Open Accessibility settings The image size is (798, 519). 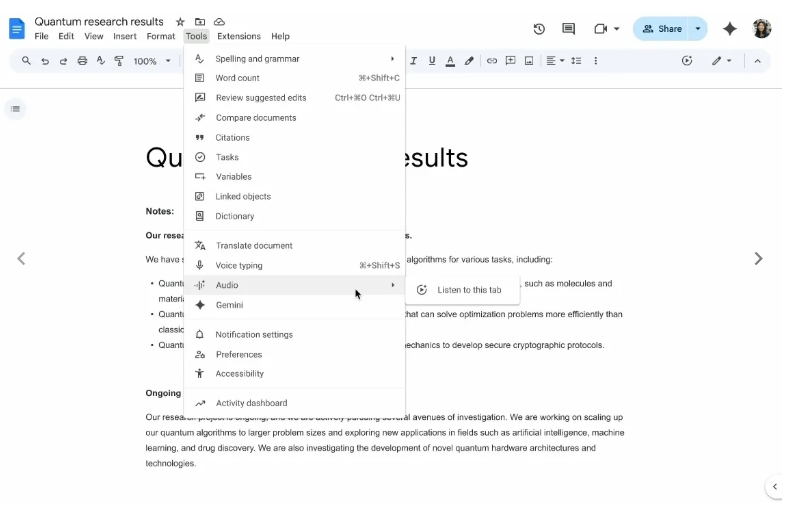pyautogui.click(x=295, y=373)
